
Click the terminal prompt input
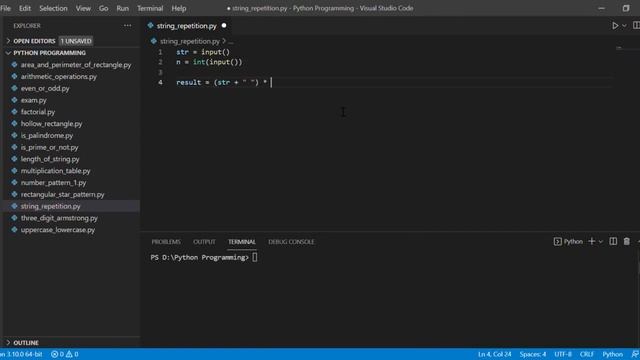click(x=255, y=258)
